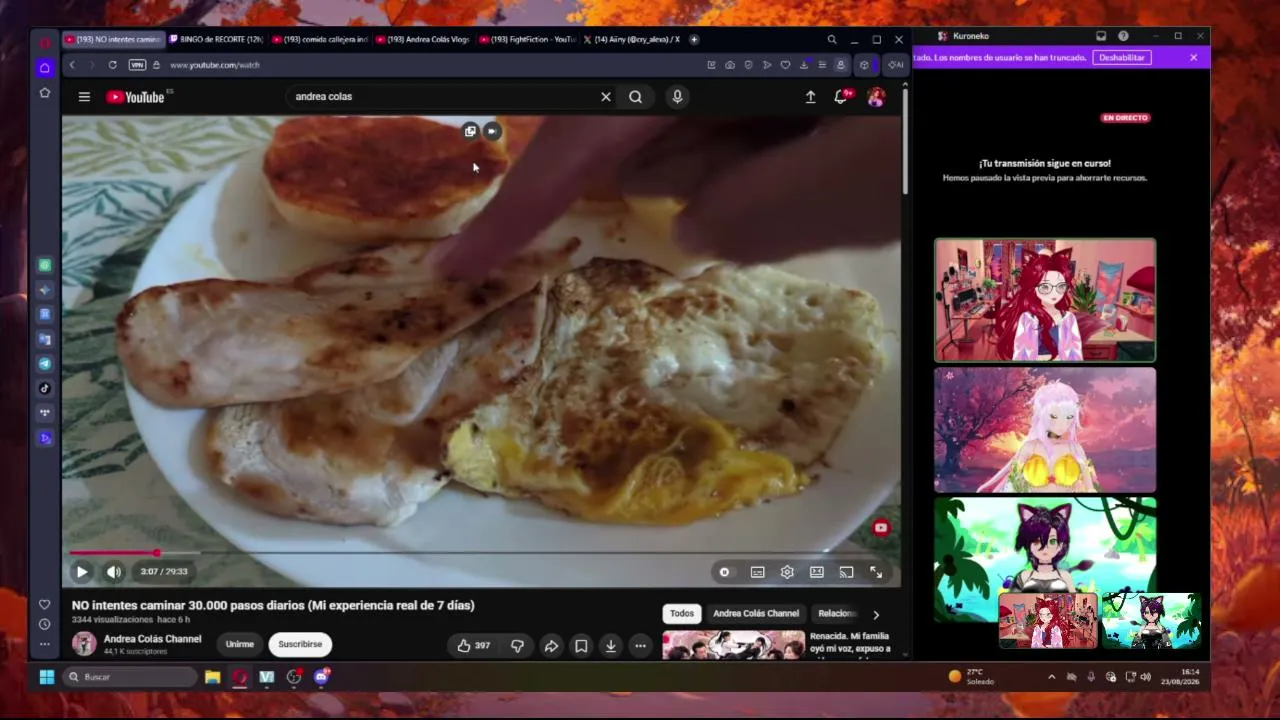Switch to the 'comida callejera' browser tab

pos(320,40)
